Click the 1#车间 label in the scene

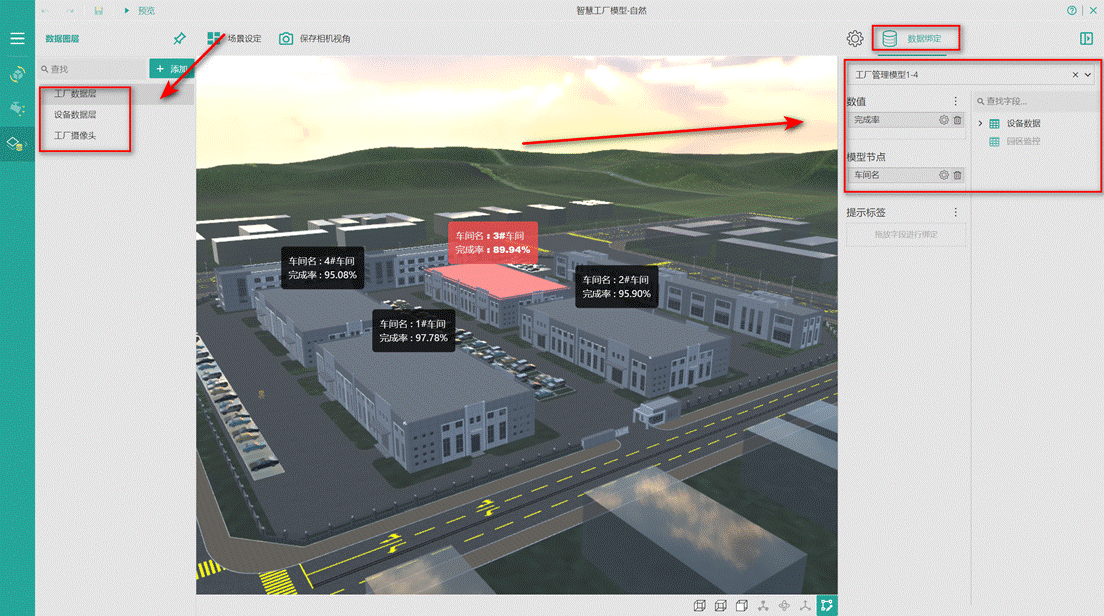(413, 331)
